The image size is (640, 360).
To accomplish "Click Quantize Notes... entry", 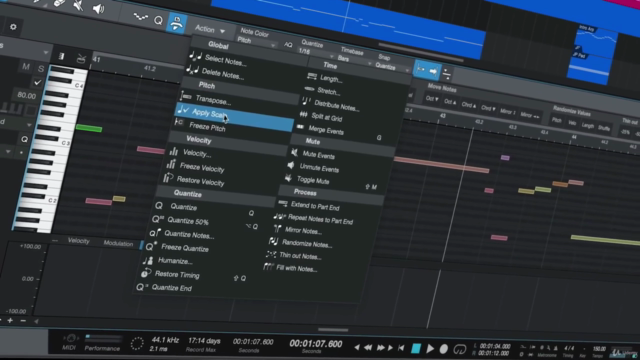I will coord(189,235).
